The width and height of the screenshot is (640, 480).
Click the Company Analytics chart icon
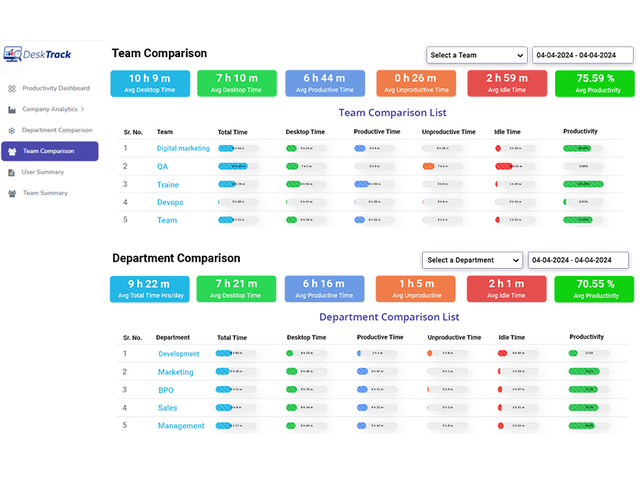pyautogui.click(x=11, y=109)
